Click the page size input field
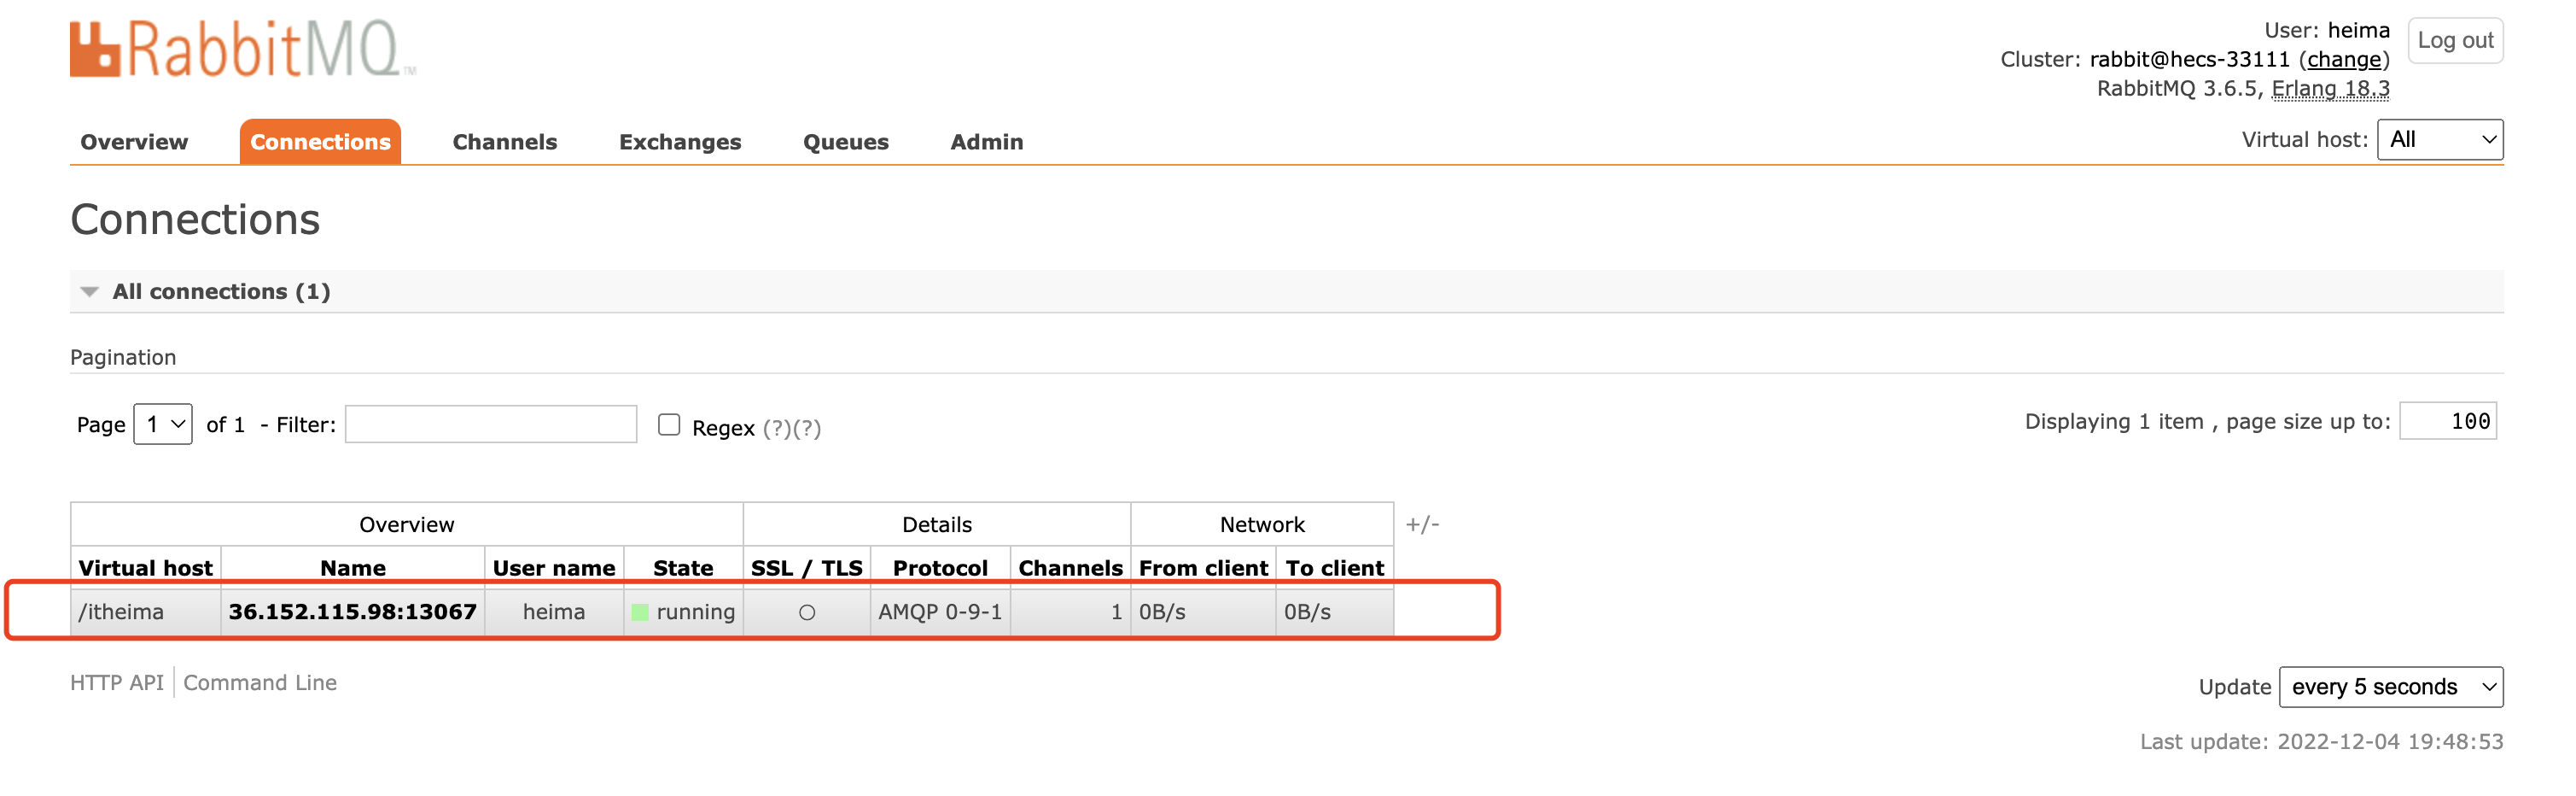2576x796 pixels. 2448,422
